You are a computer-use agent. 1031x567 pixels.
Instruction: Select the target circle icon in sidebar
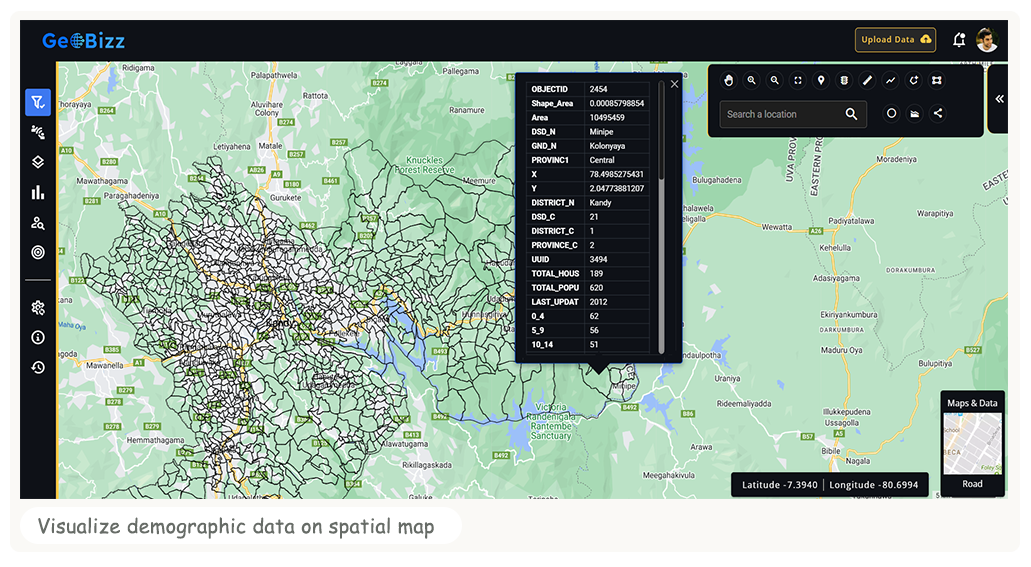coord(38,253)
